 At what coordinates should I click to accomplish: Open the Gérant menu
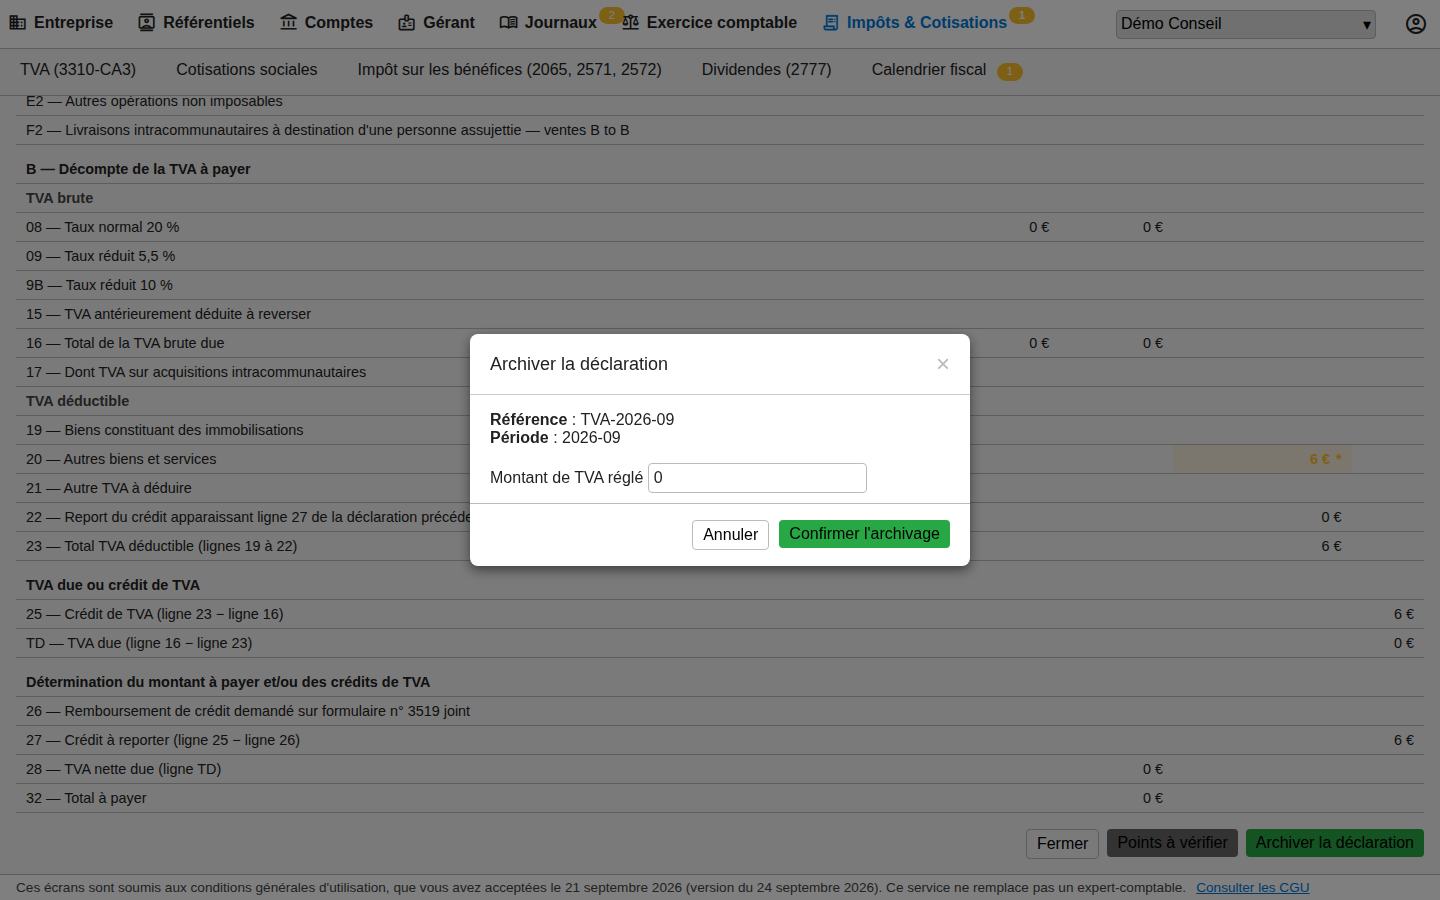coord(436,22)
